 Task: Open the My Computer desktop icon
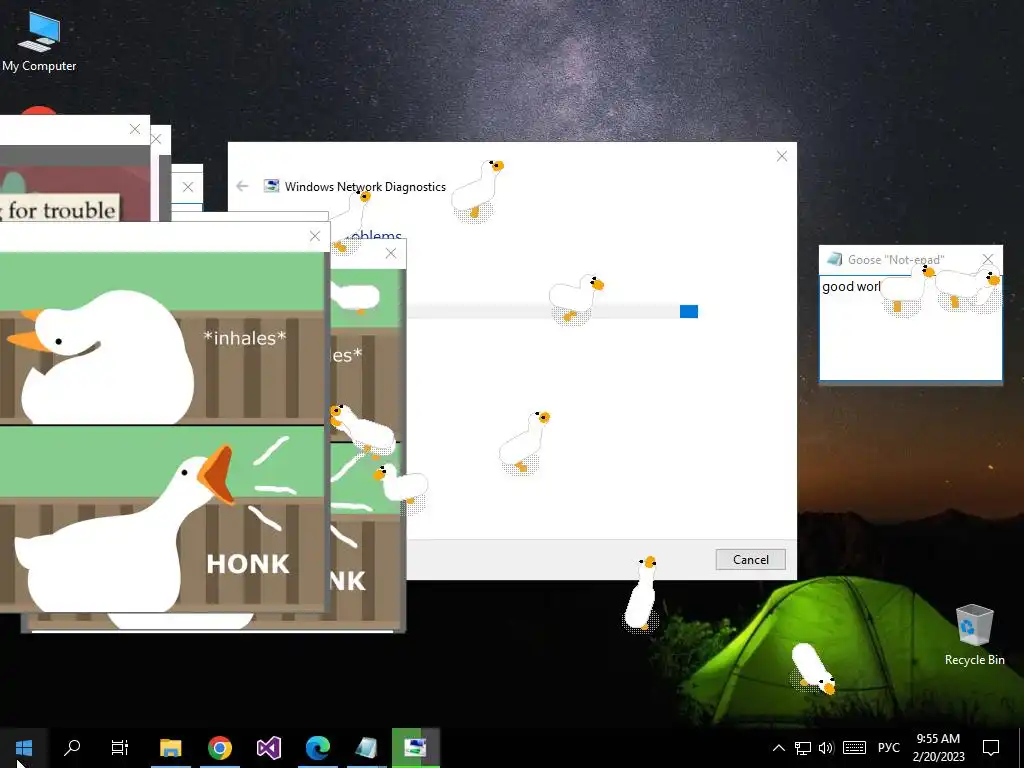click(x=39, y=41)
